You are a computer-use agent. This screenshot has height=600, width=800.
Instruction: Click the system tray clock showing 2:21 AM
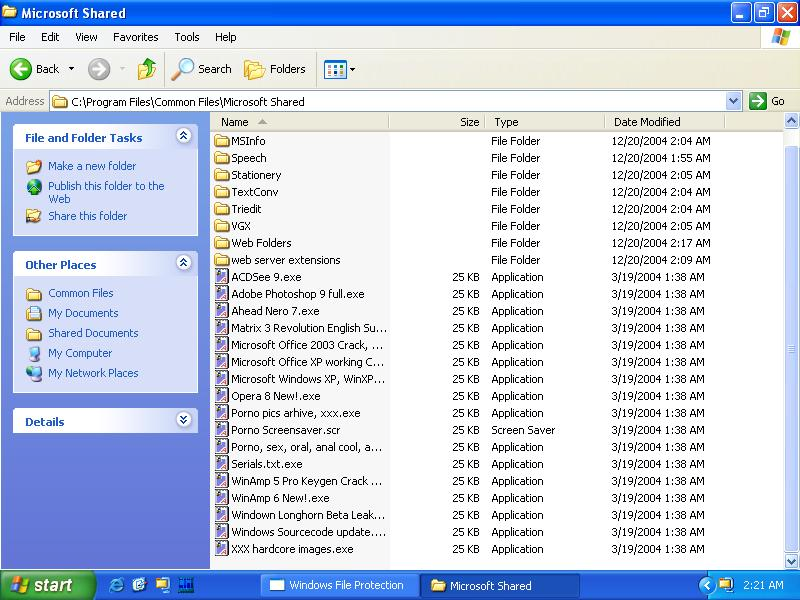pos(763,585)
